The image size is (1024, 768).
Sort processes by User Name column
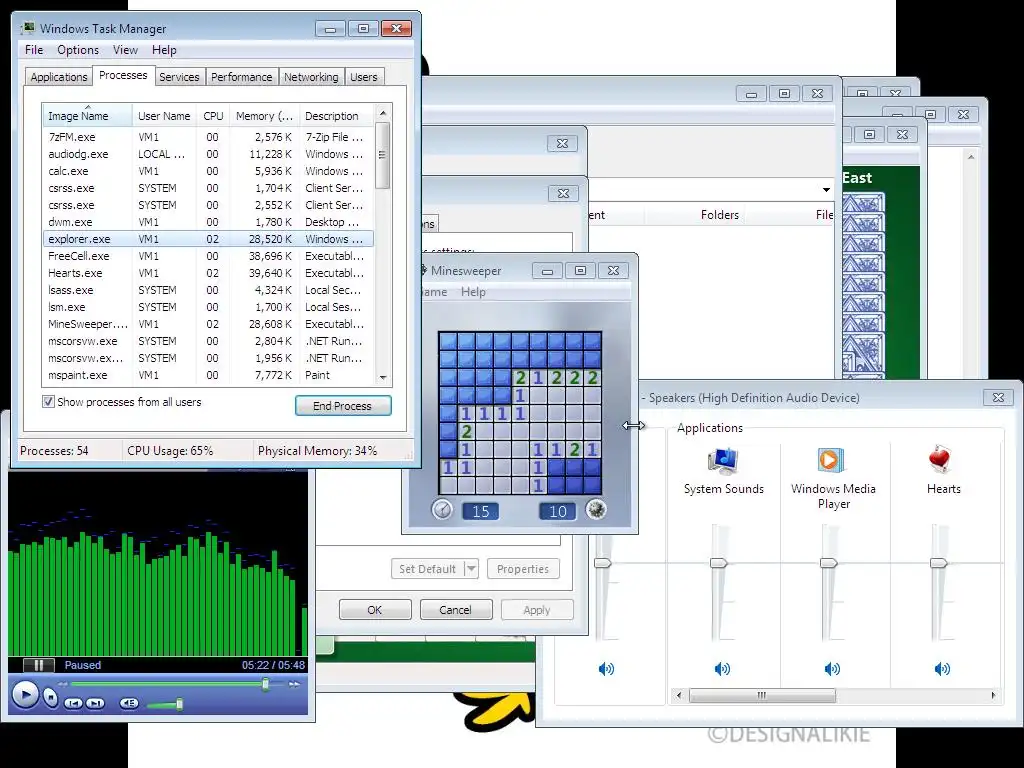click(x=164, y=116)
